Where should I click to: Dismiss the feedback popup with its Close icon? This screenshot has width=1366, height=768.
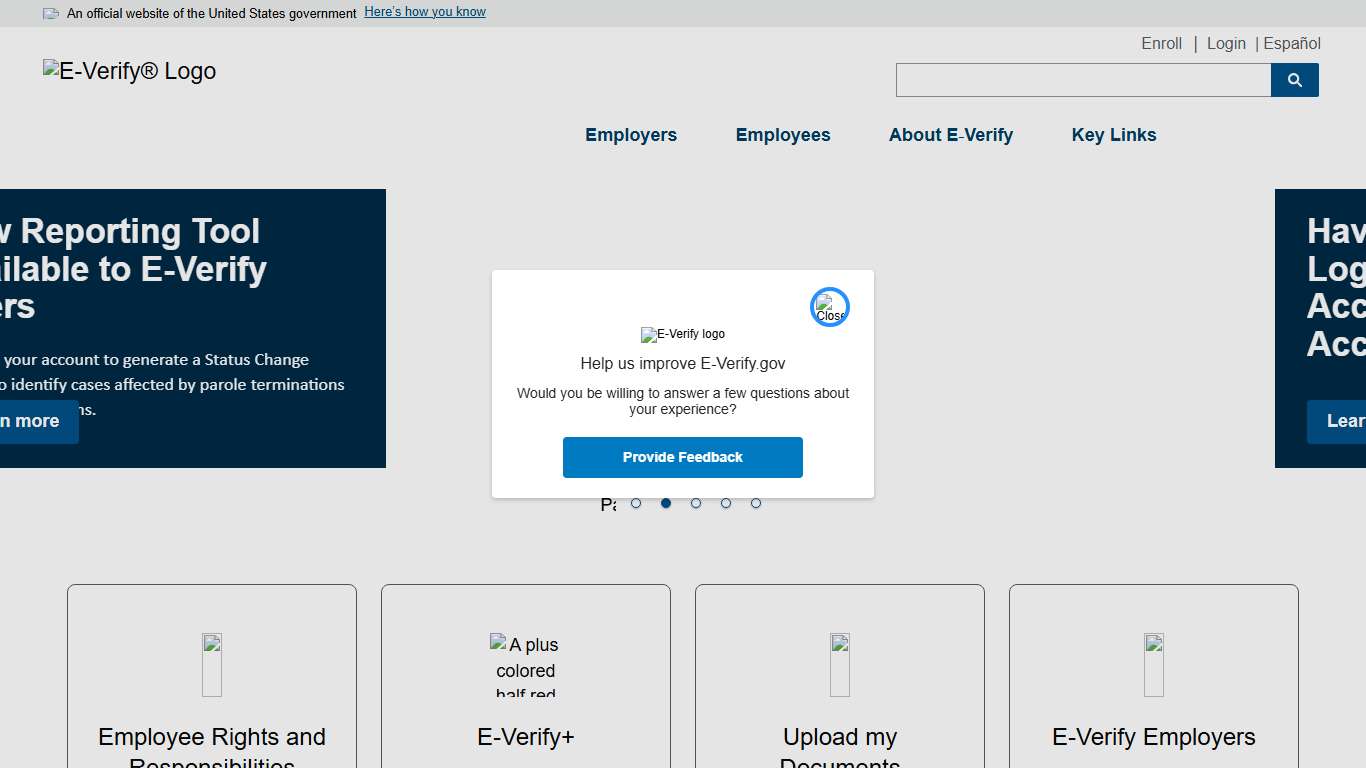click(829, 306)
